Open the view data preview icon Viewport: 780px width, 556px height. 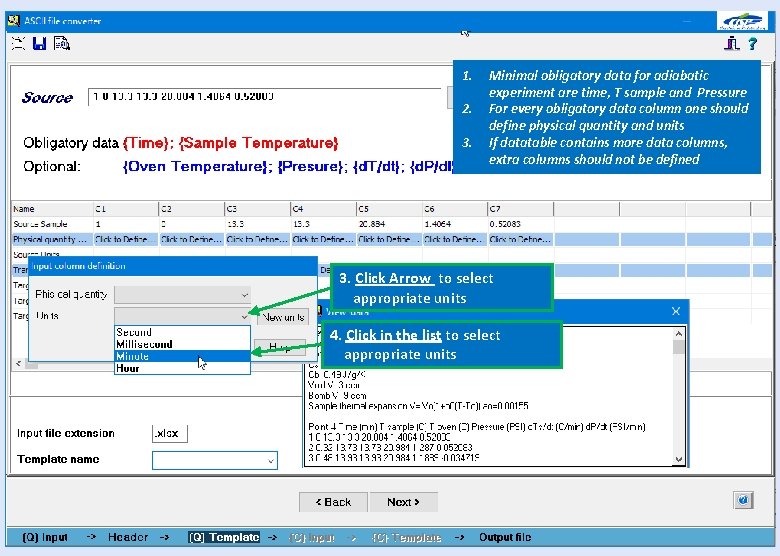tap(62, 44)
